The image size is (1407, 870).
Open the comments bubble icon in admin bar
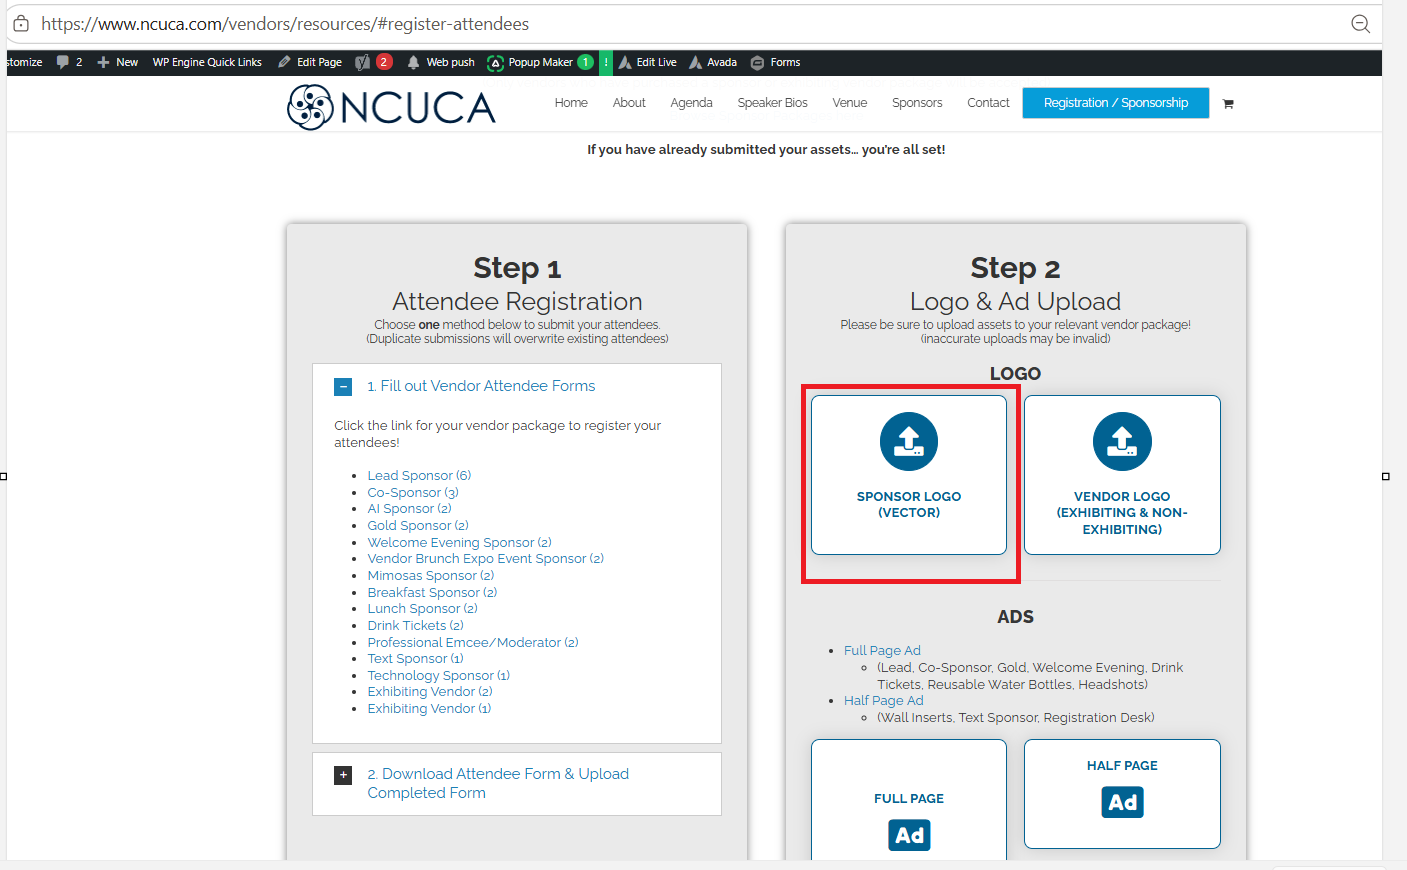63,62
